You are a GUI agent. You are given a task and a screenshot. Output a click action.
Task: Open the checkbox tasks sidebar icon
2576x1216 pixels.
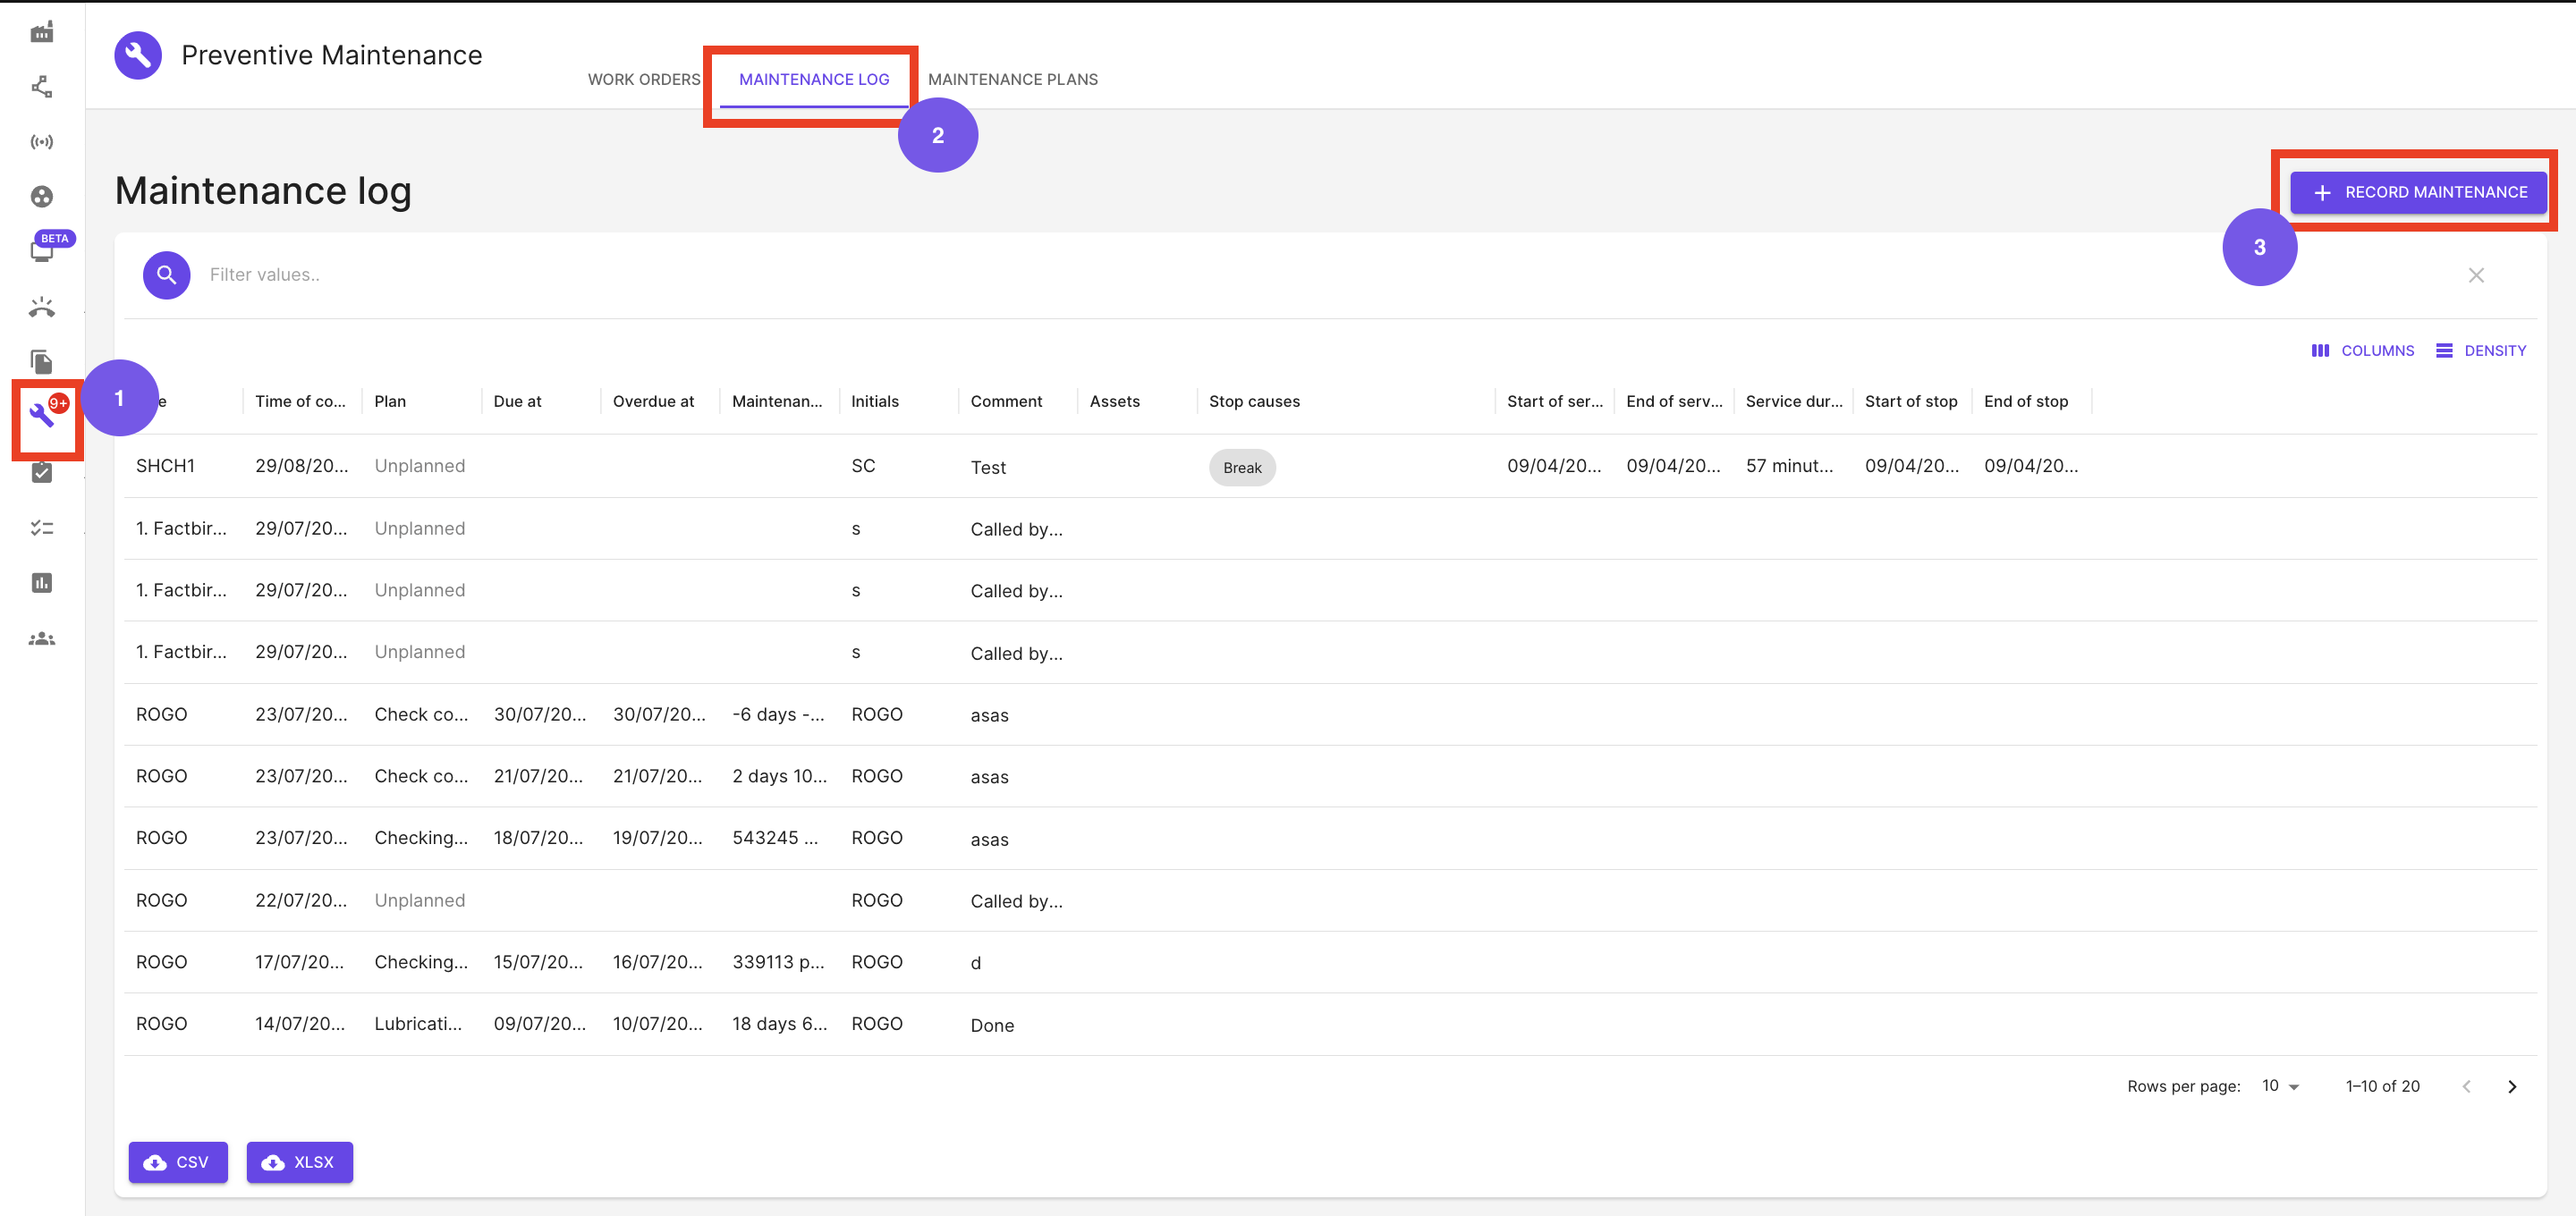click(x=42, y=472)
